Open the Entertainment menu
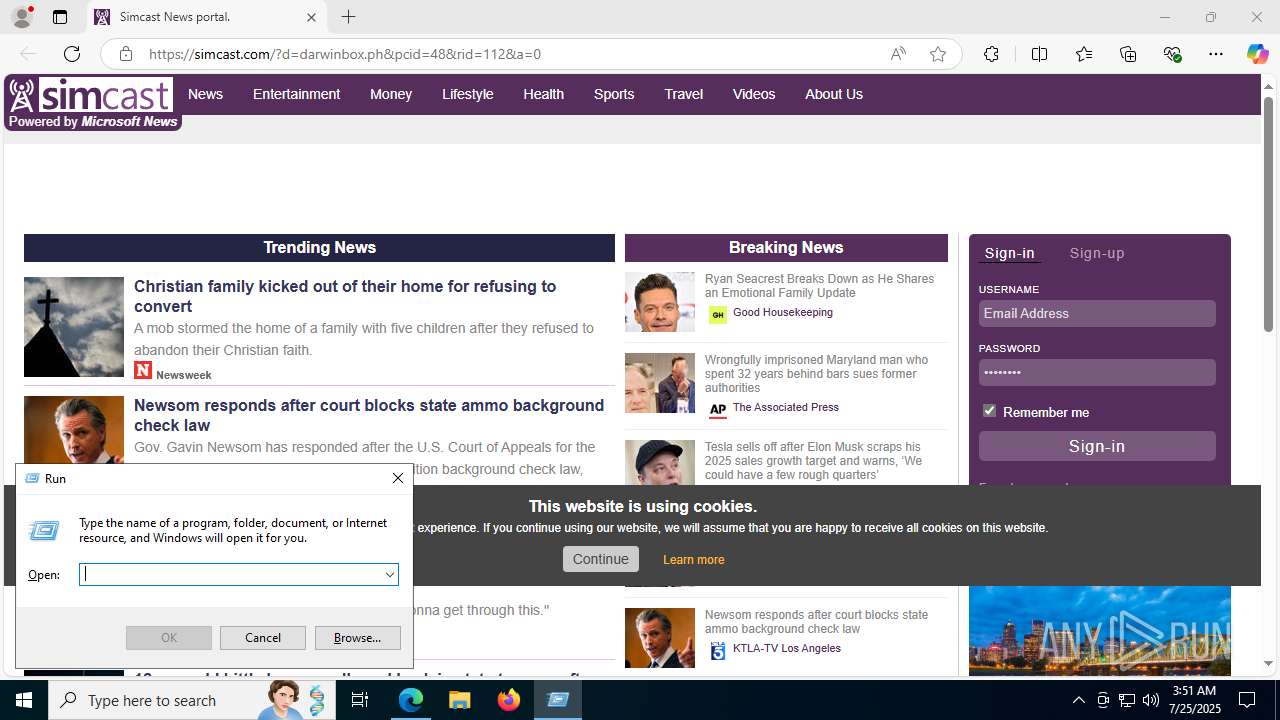Viewport: 1280px width, 720px height. [296, 94]
